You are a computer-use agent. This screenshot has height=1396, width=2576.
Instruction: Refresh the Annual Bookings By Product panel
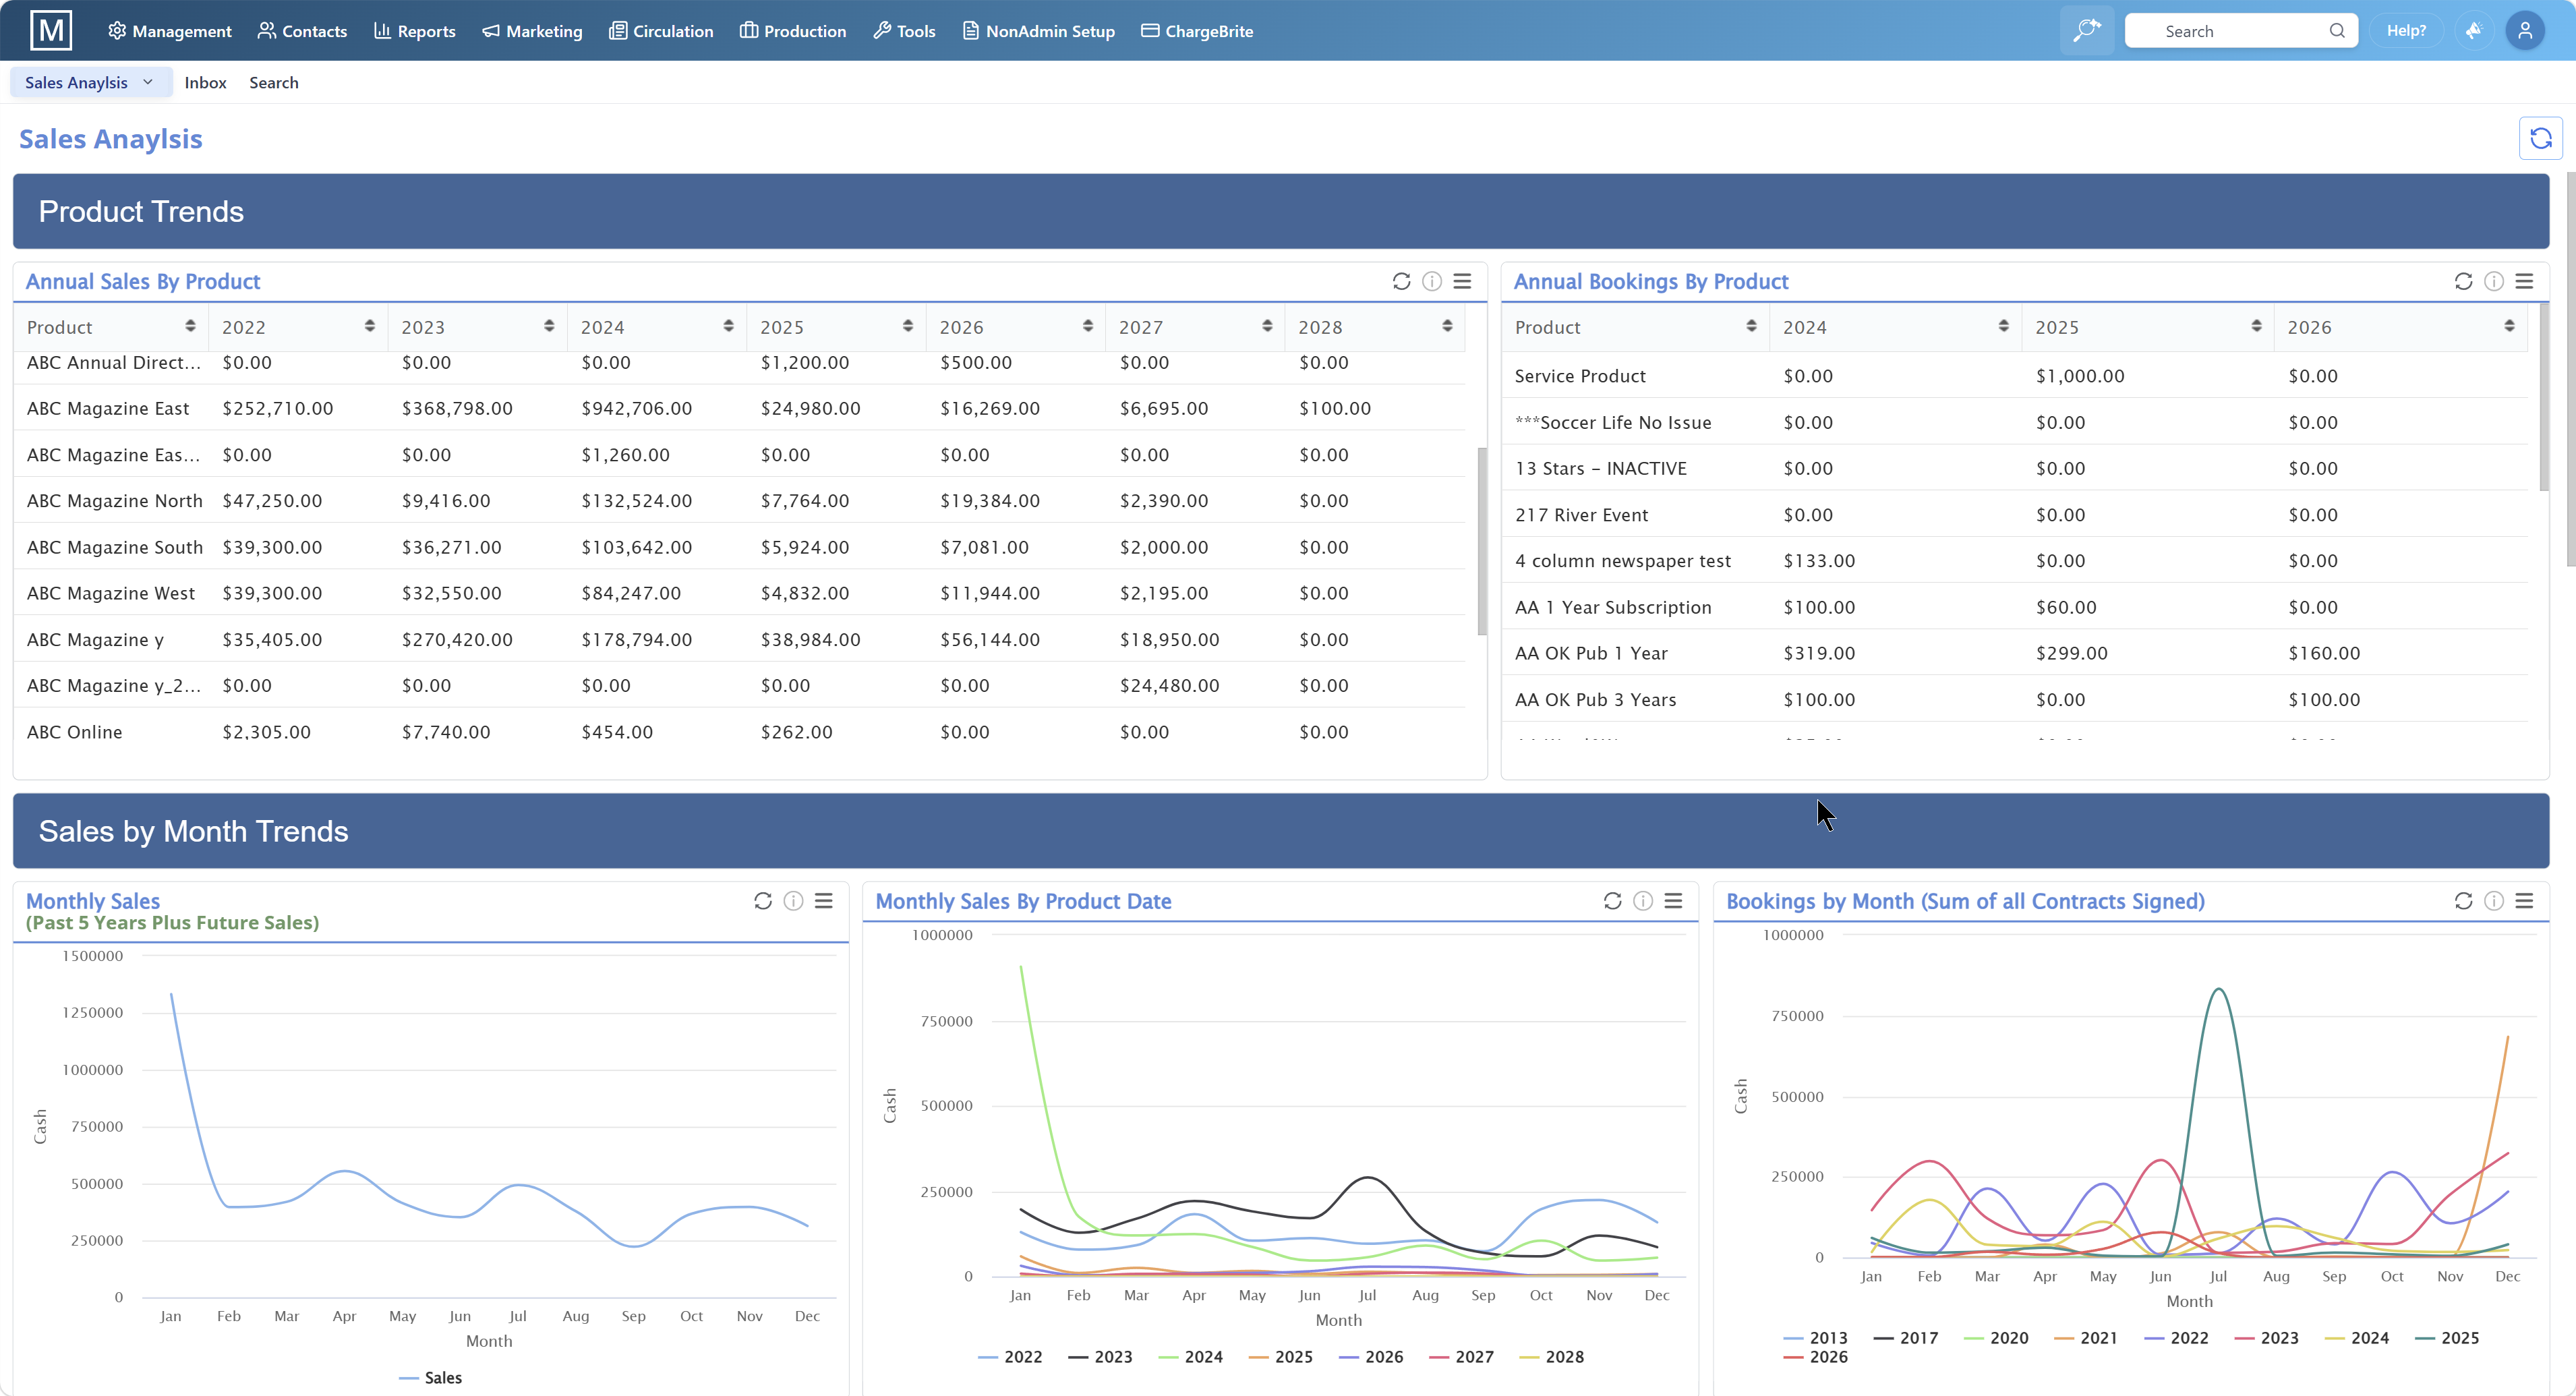pos(2463,281)
